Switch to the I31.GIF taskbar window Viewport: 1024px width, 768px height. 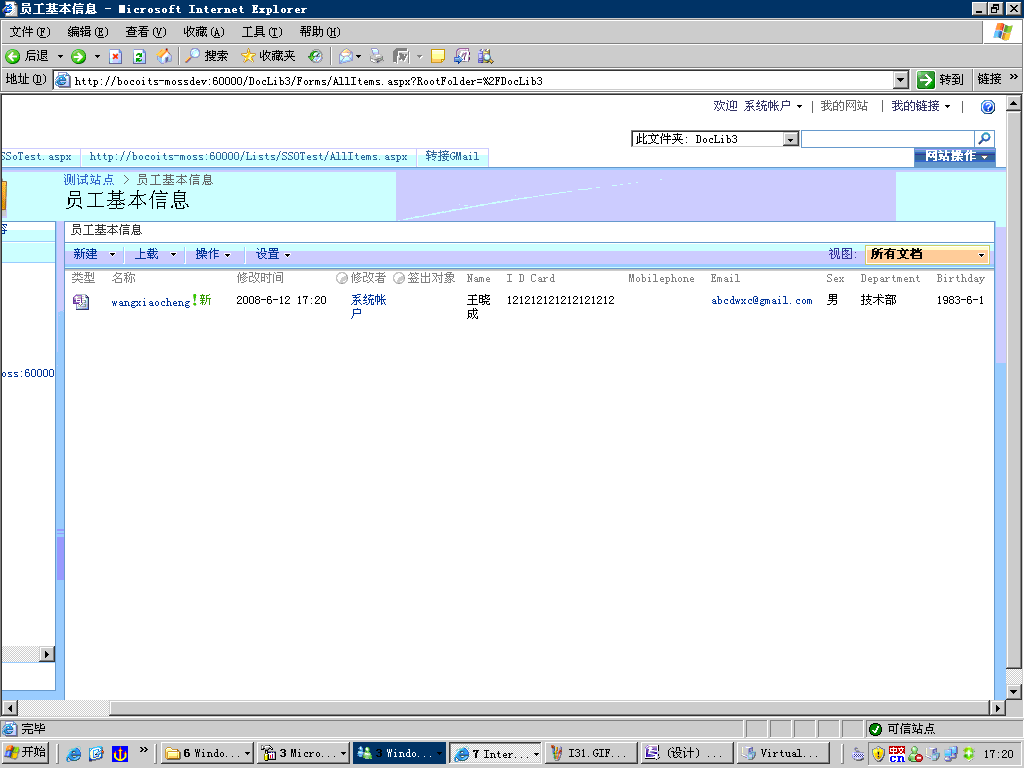pos(591,753)
